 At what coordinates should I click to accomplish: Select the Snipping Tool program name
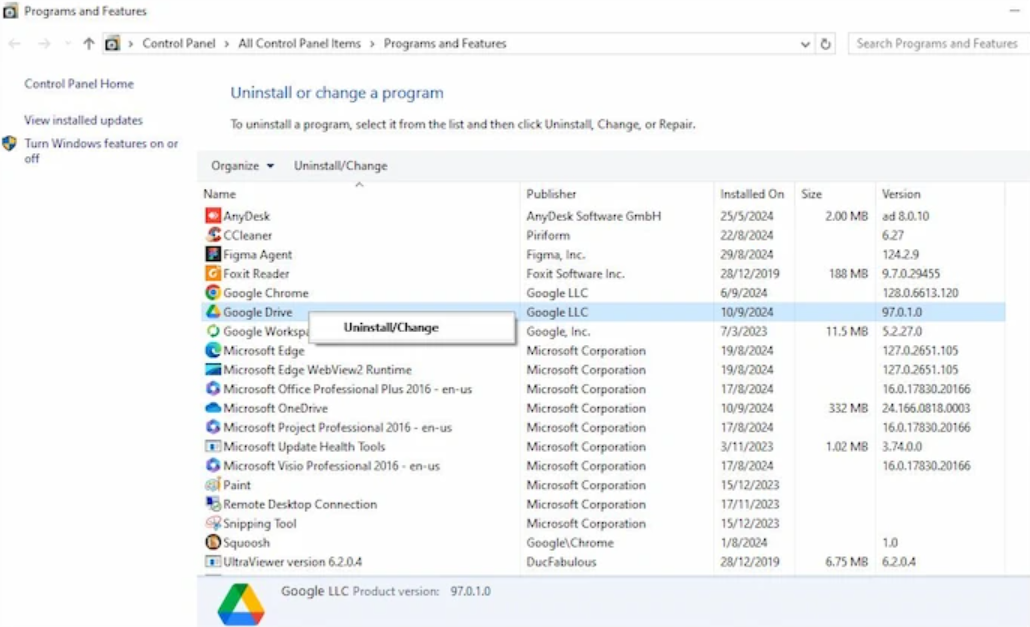coord(259,523)
